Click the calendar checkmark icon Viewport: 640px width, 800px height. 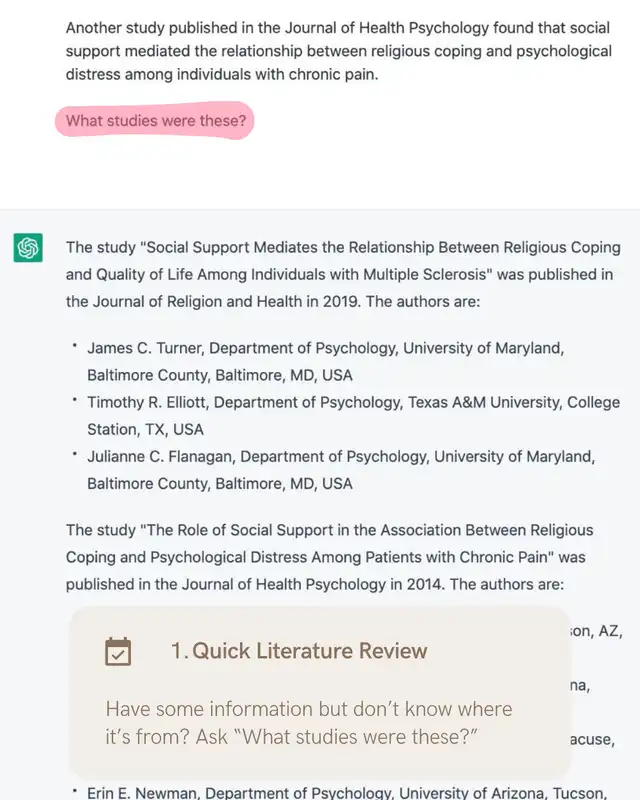(118, 651)
